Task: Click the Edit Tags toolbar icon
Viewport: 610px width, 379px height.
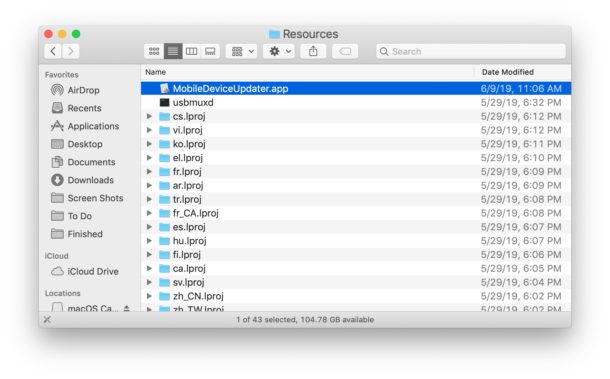Action: point(345,51)
